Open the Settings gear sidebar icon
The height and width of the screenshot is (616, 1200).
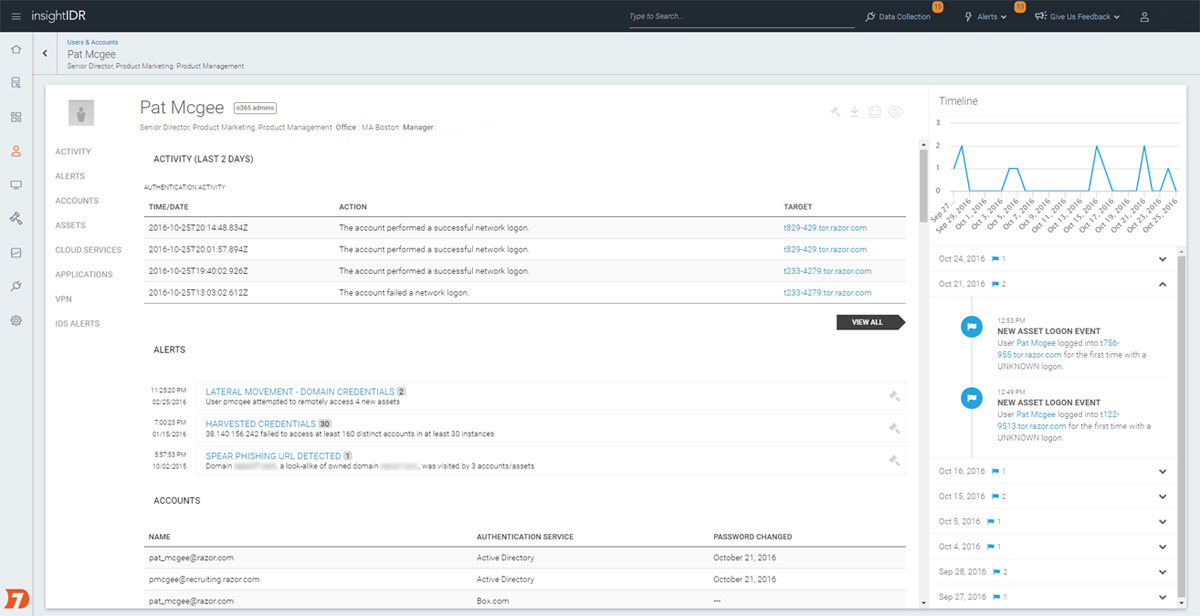tap(16, 321)
